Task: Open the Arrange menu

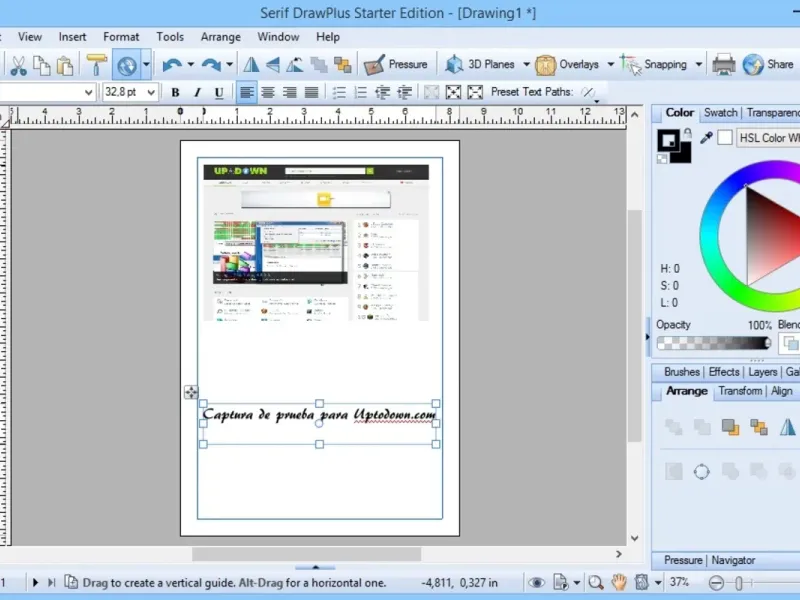Action: (x=220, y=37)
